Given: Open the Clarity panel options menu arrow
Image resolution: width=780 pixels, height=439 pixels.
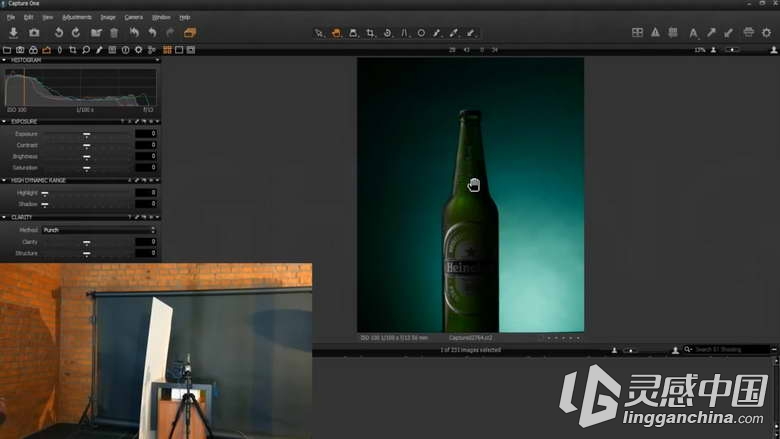Looking at the screenshot, I should [x=158, y=217].
